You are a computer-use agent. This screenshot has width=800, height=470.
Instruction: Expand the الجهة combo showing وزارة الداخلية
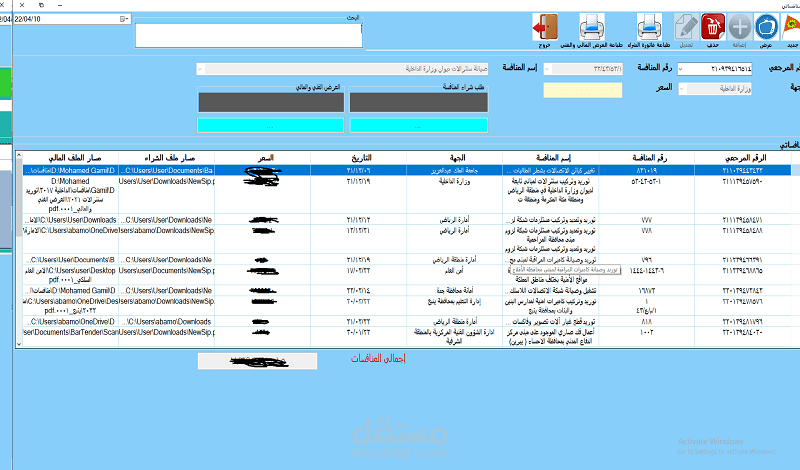(x=682, y=89)
